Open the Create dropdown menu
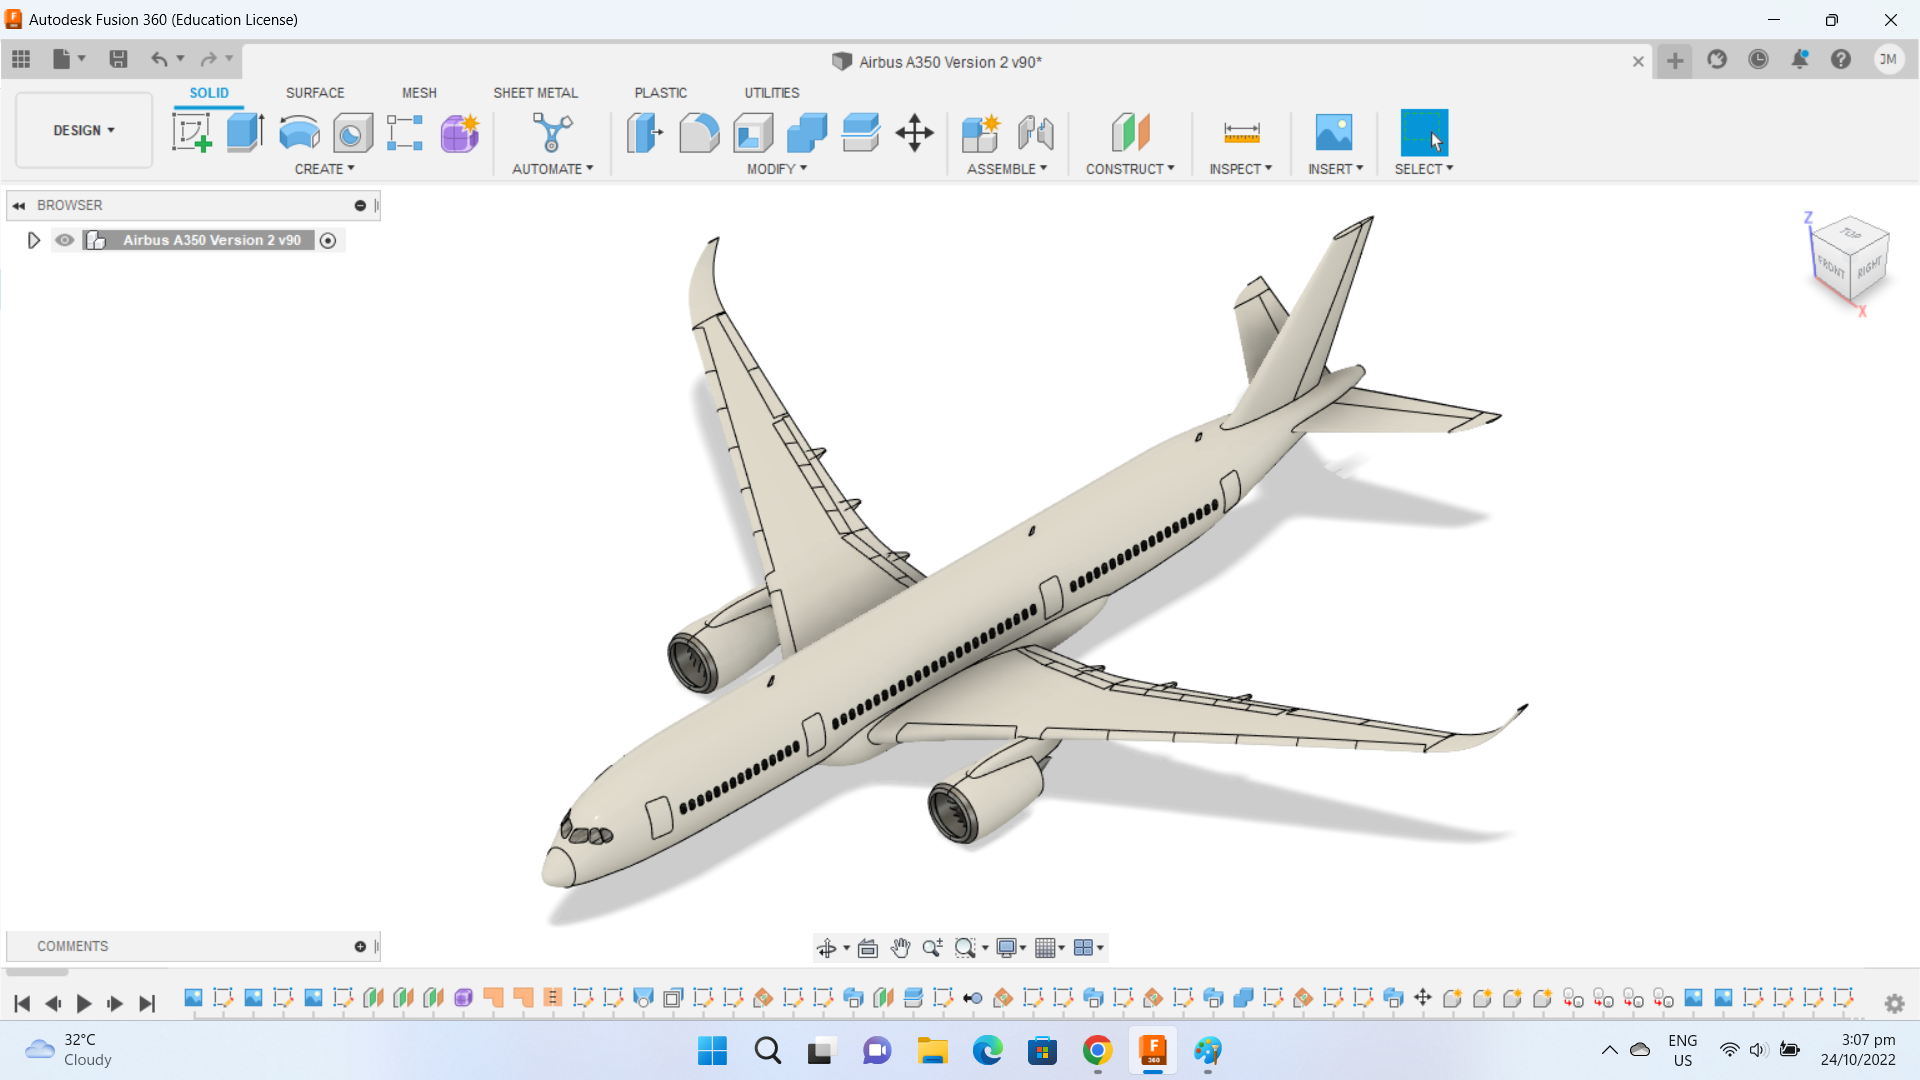Screen dimensions: 1920x1080 click(x=324, y=169)
